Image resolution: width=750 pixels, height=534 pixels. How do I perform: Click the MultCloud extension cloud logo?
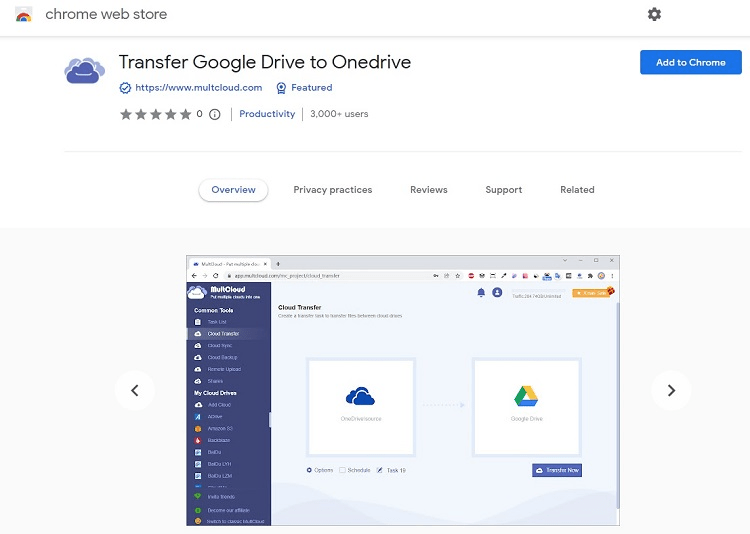pos(84,70)
